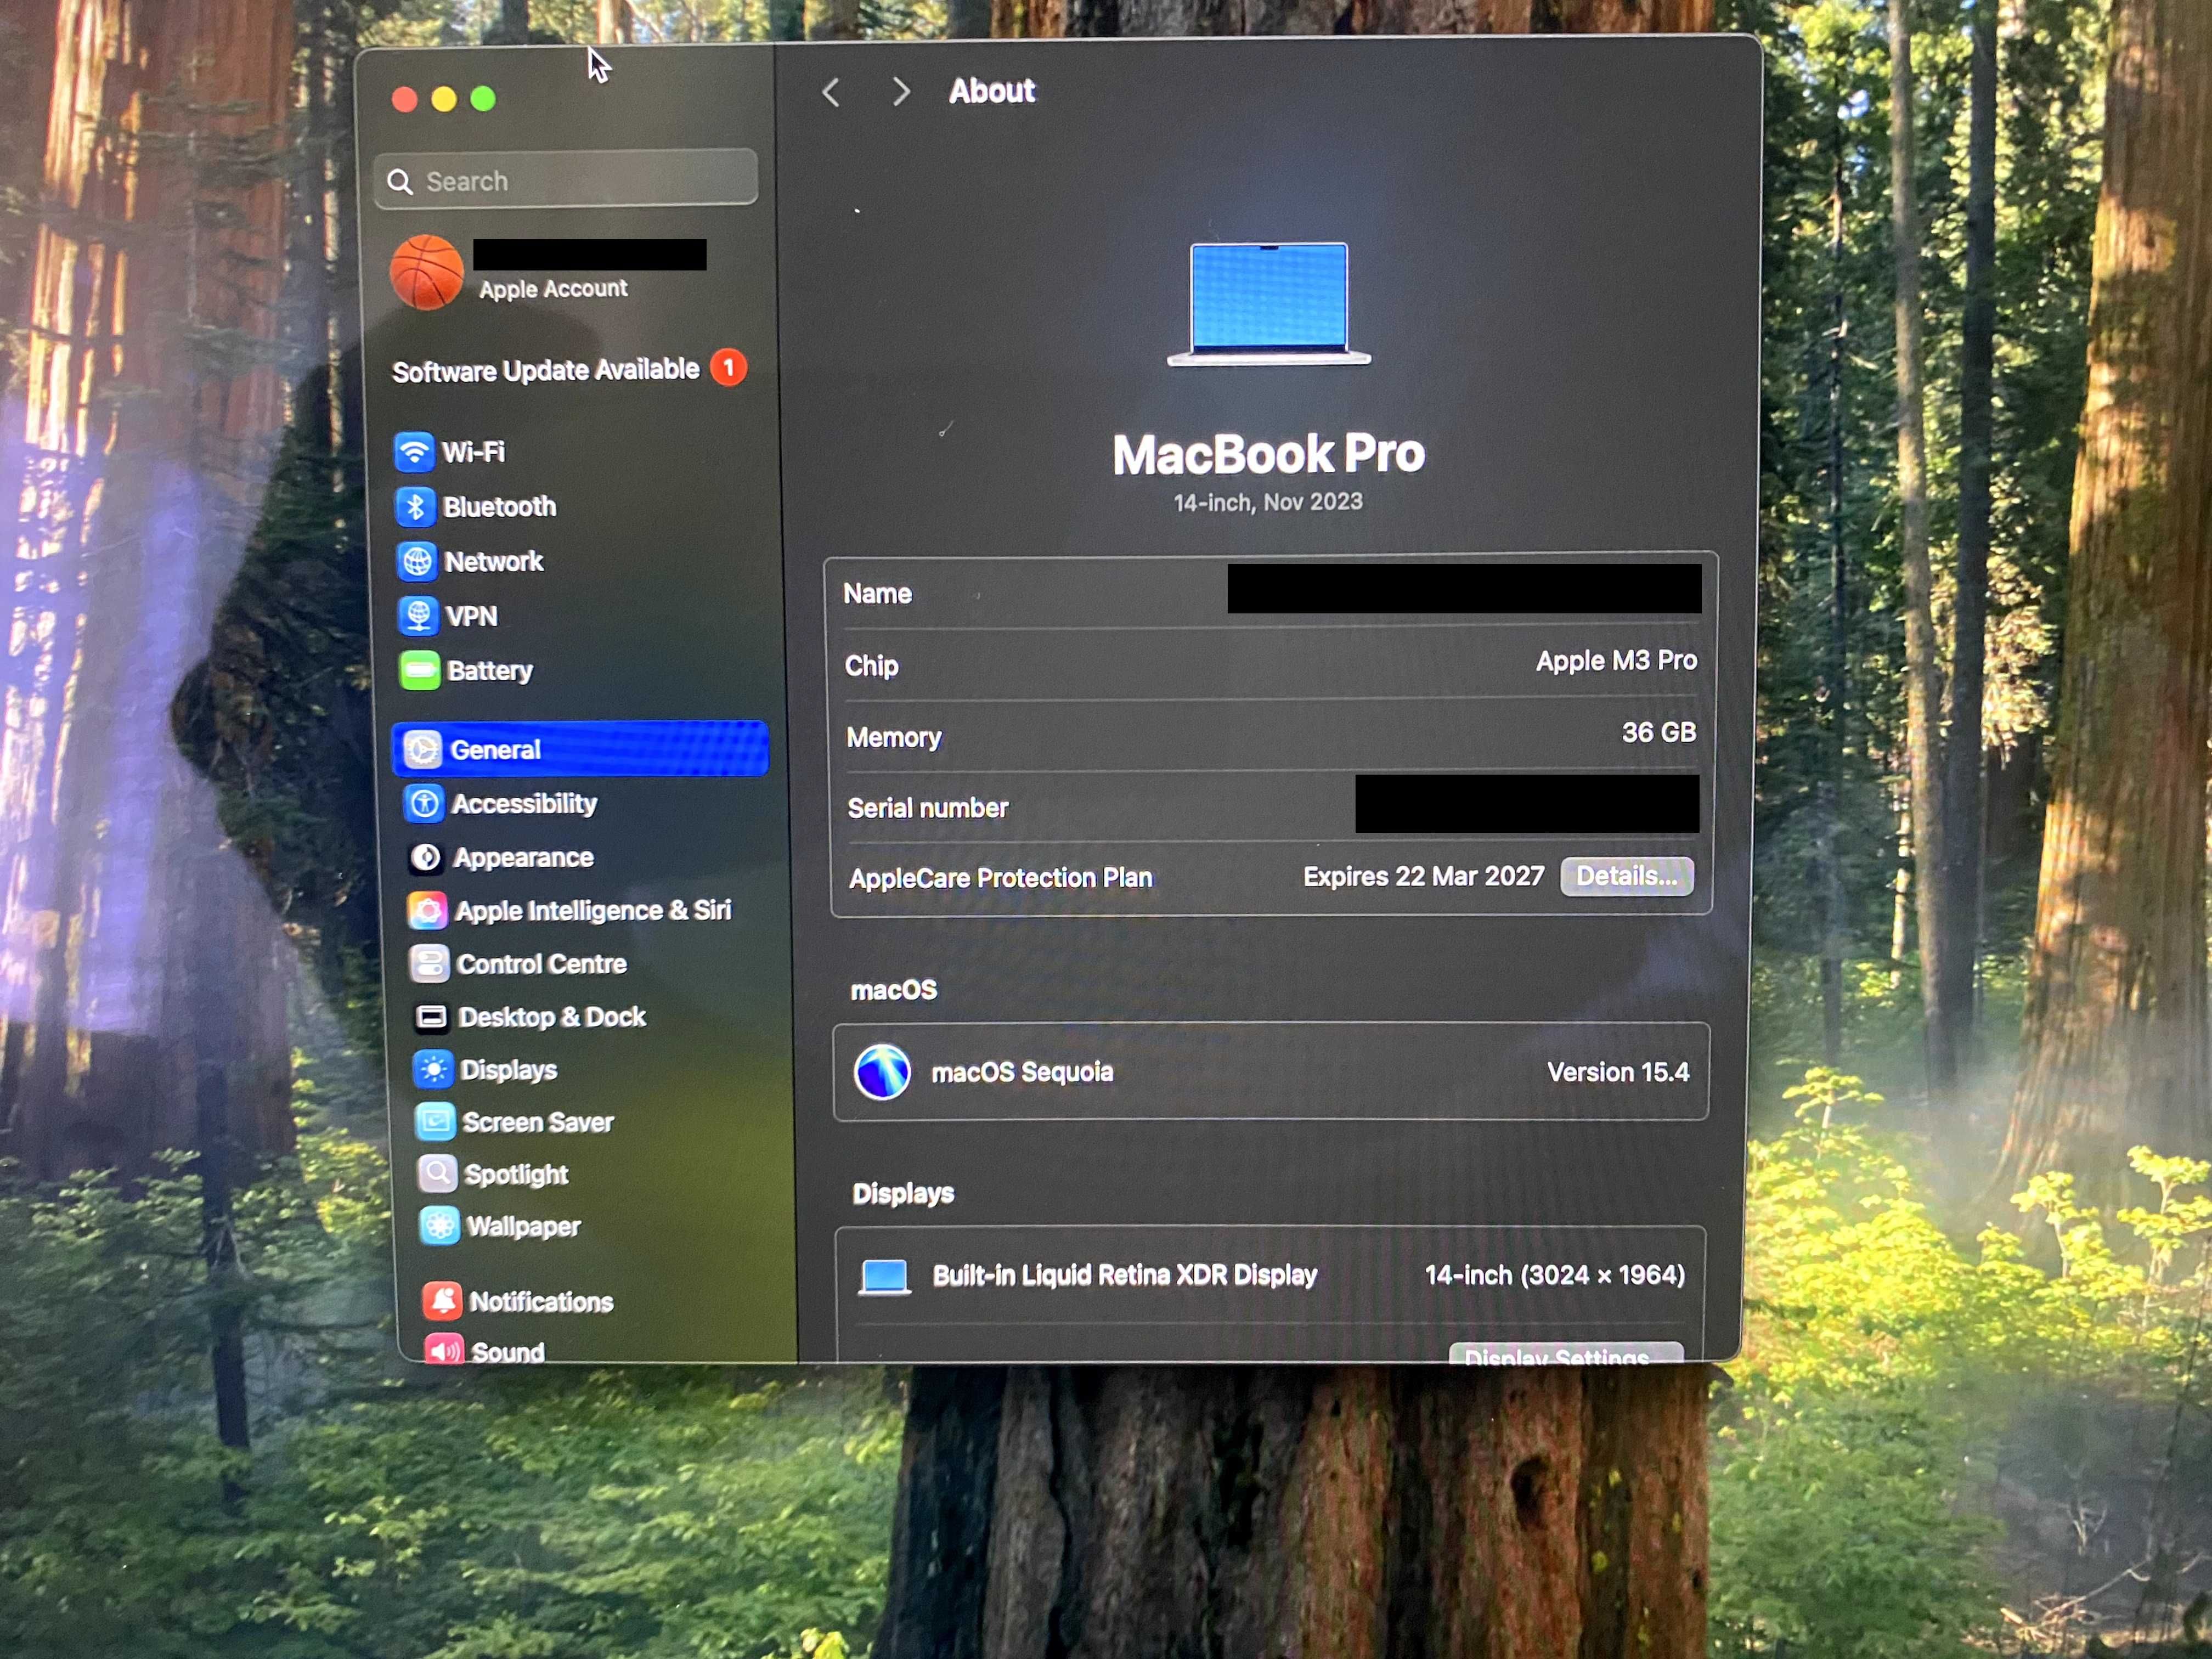Zoom window with green button
The height and width of the screenshot is (1659, 2212).
(483, 99)
